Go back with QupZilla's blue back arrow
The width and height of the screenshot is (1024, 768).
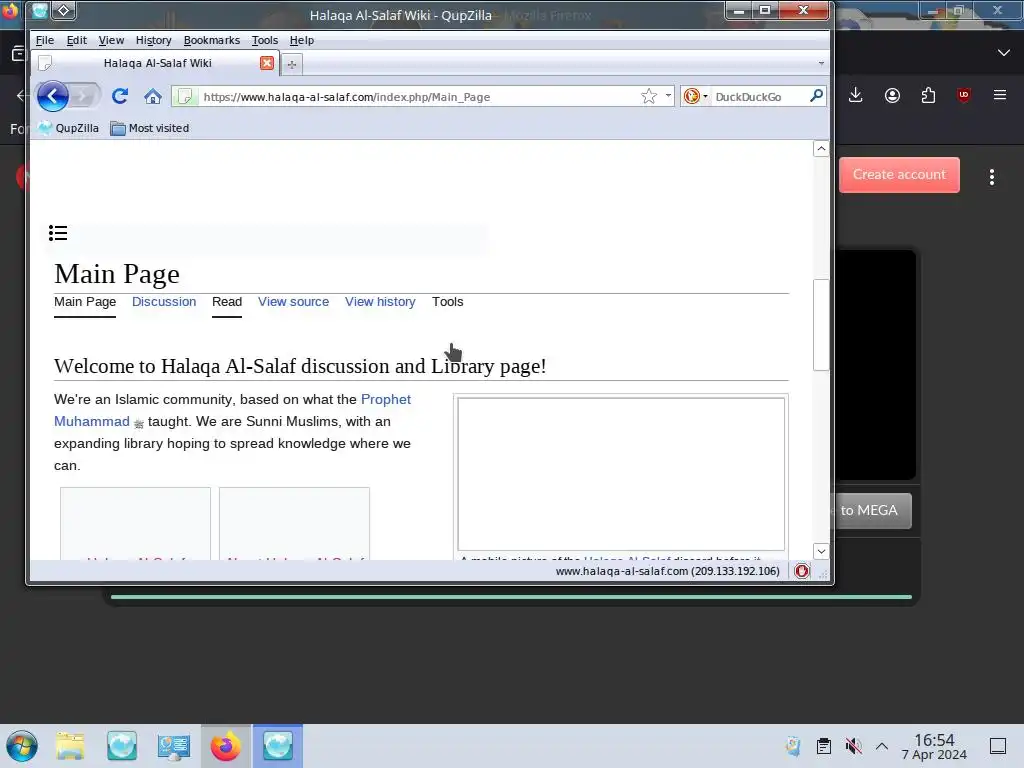coord(53,97)
